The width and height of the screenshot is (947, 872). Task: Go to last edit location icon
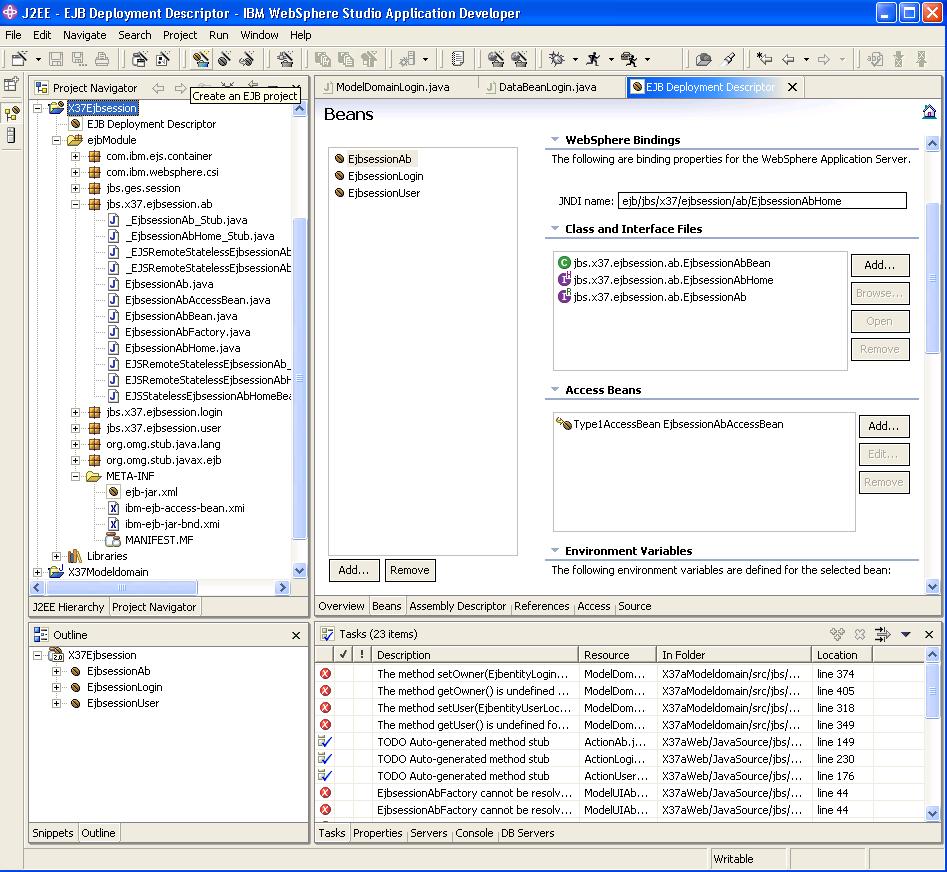(x=764, y=59)
